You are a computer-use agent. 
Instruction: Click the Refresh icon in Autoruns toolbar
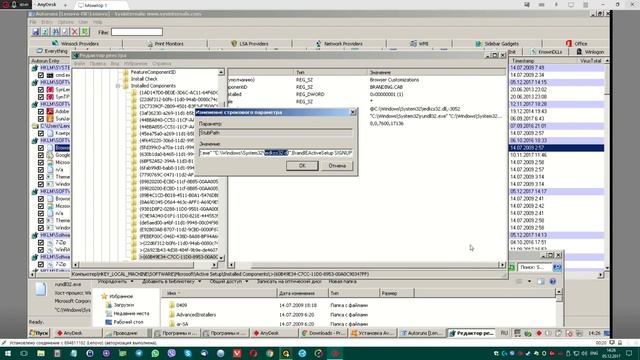pos(45,32)
